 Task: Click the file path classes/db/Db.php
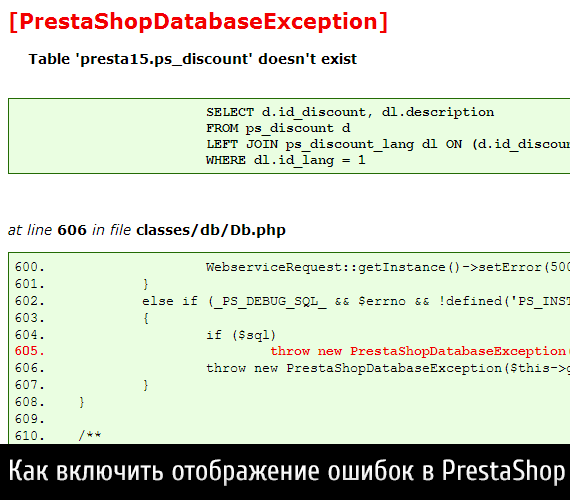(x=211, y=230)
